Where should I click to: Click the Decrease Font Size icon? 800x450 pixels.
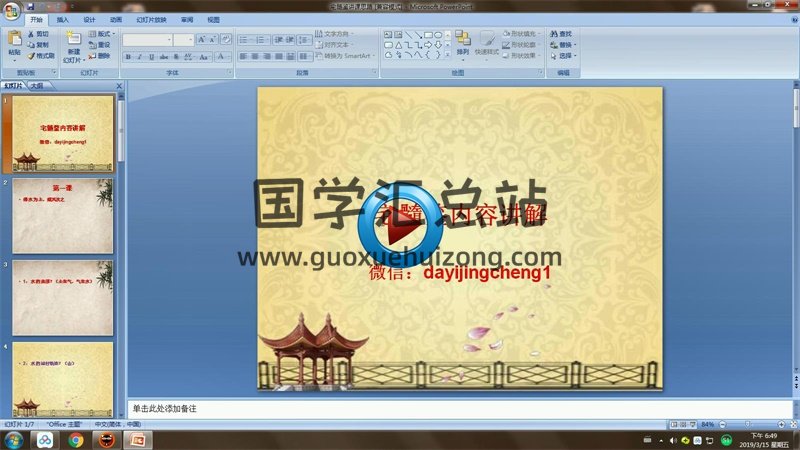coord(213,39)
